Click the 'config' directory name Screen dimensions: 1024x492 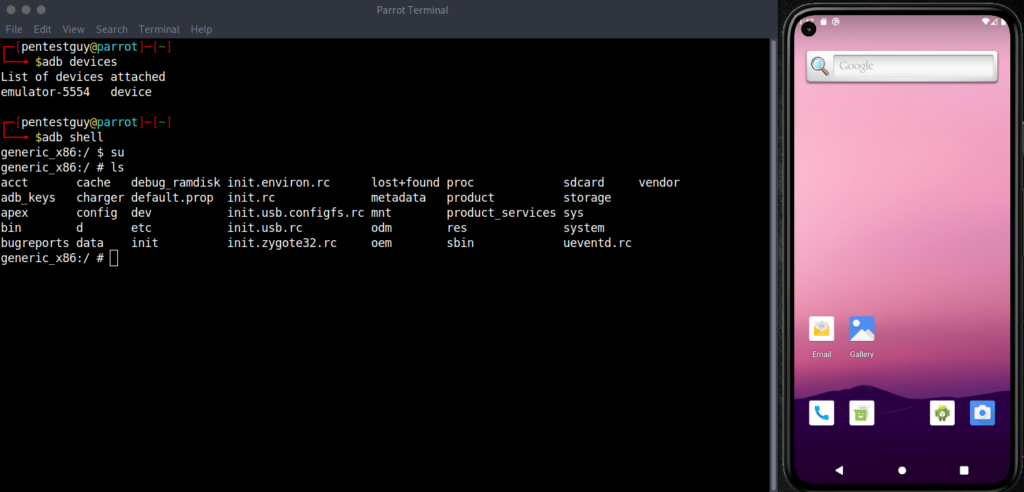(x=97, y=213)
